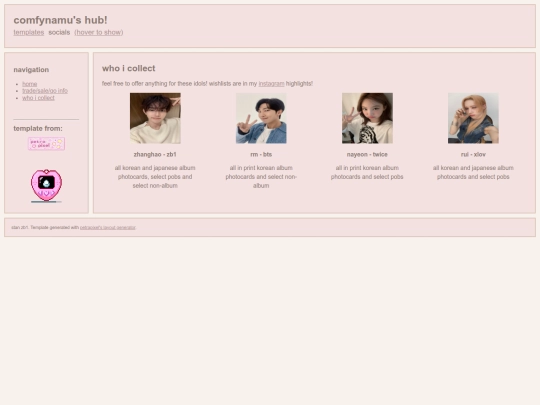
Task: Click the (hover to show) link
Action: pyautogui.click(x=99, y=32)
